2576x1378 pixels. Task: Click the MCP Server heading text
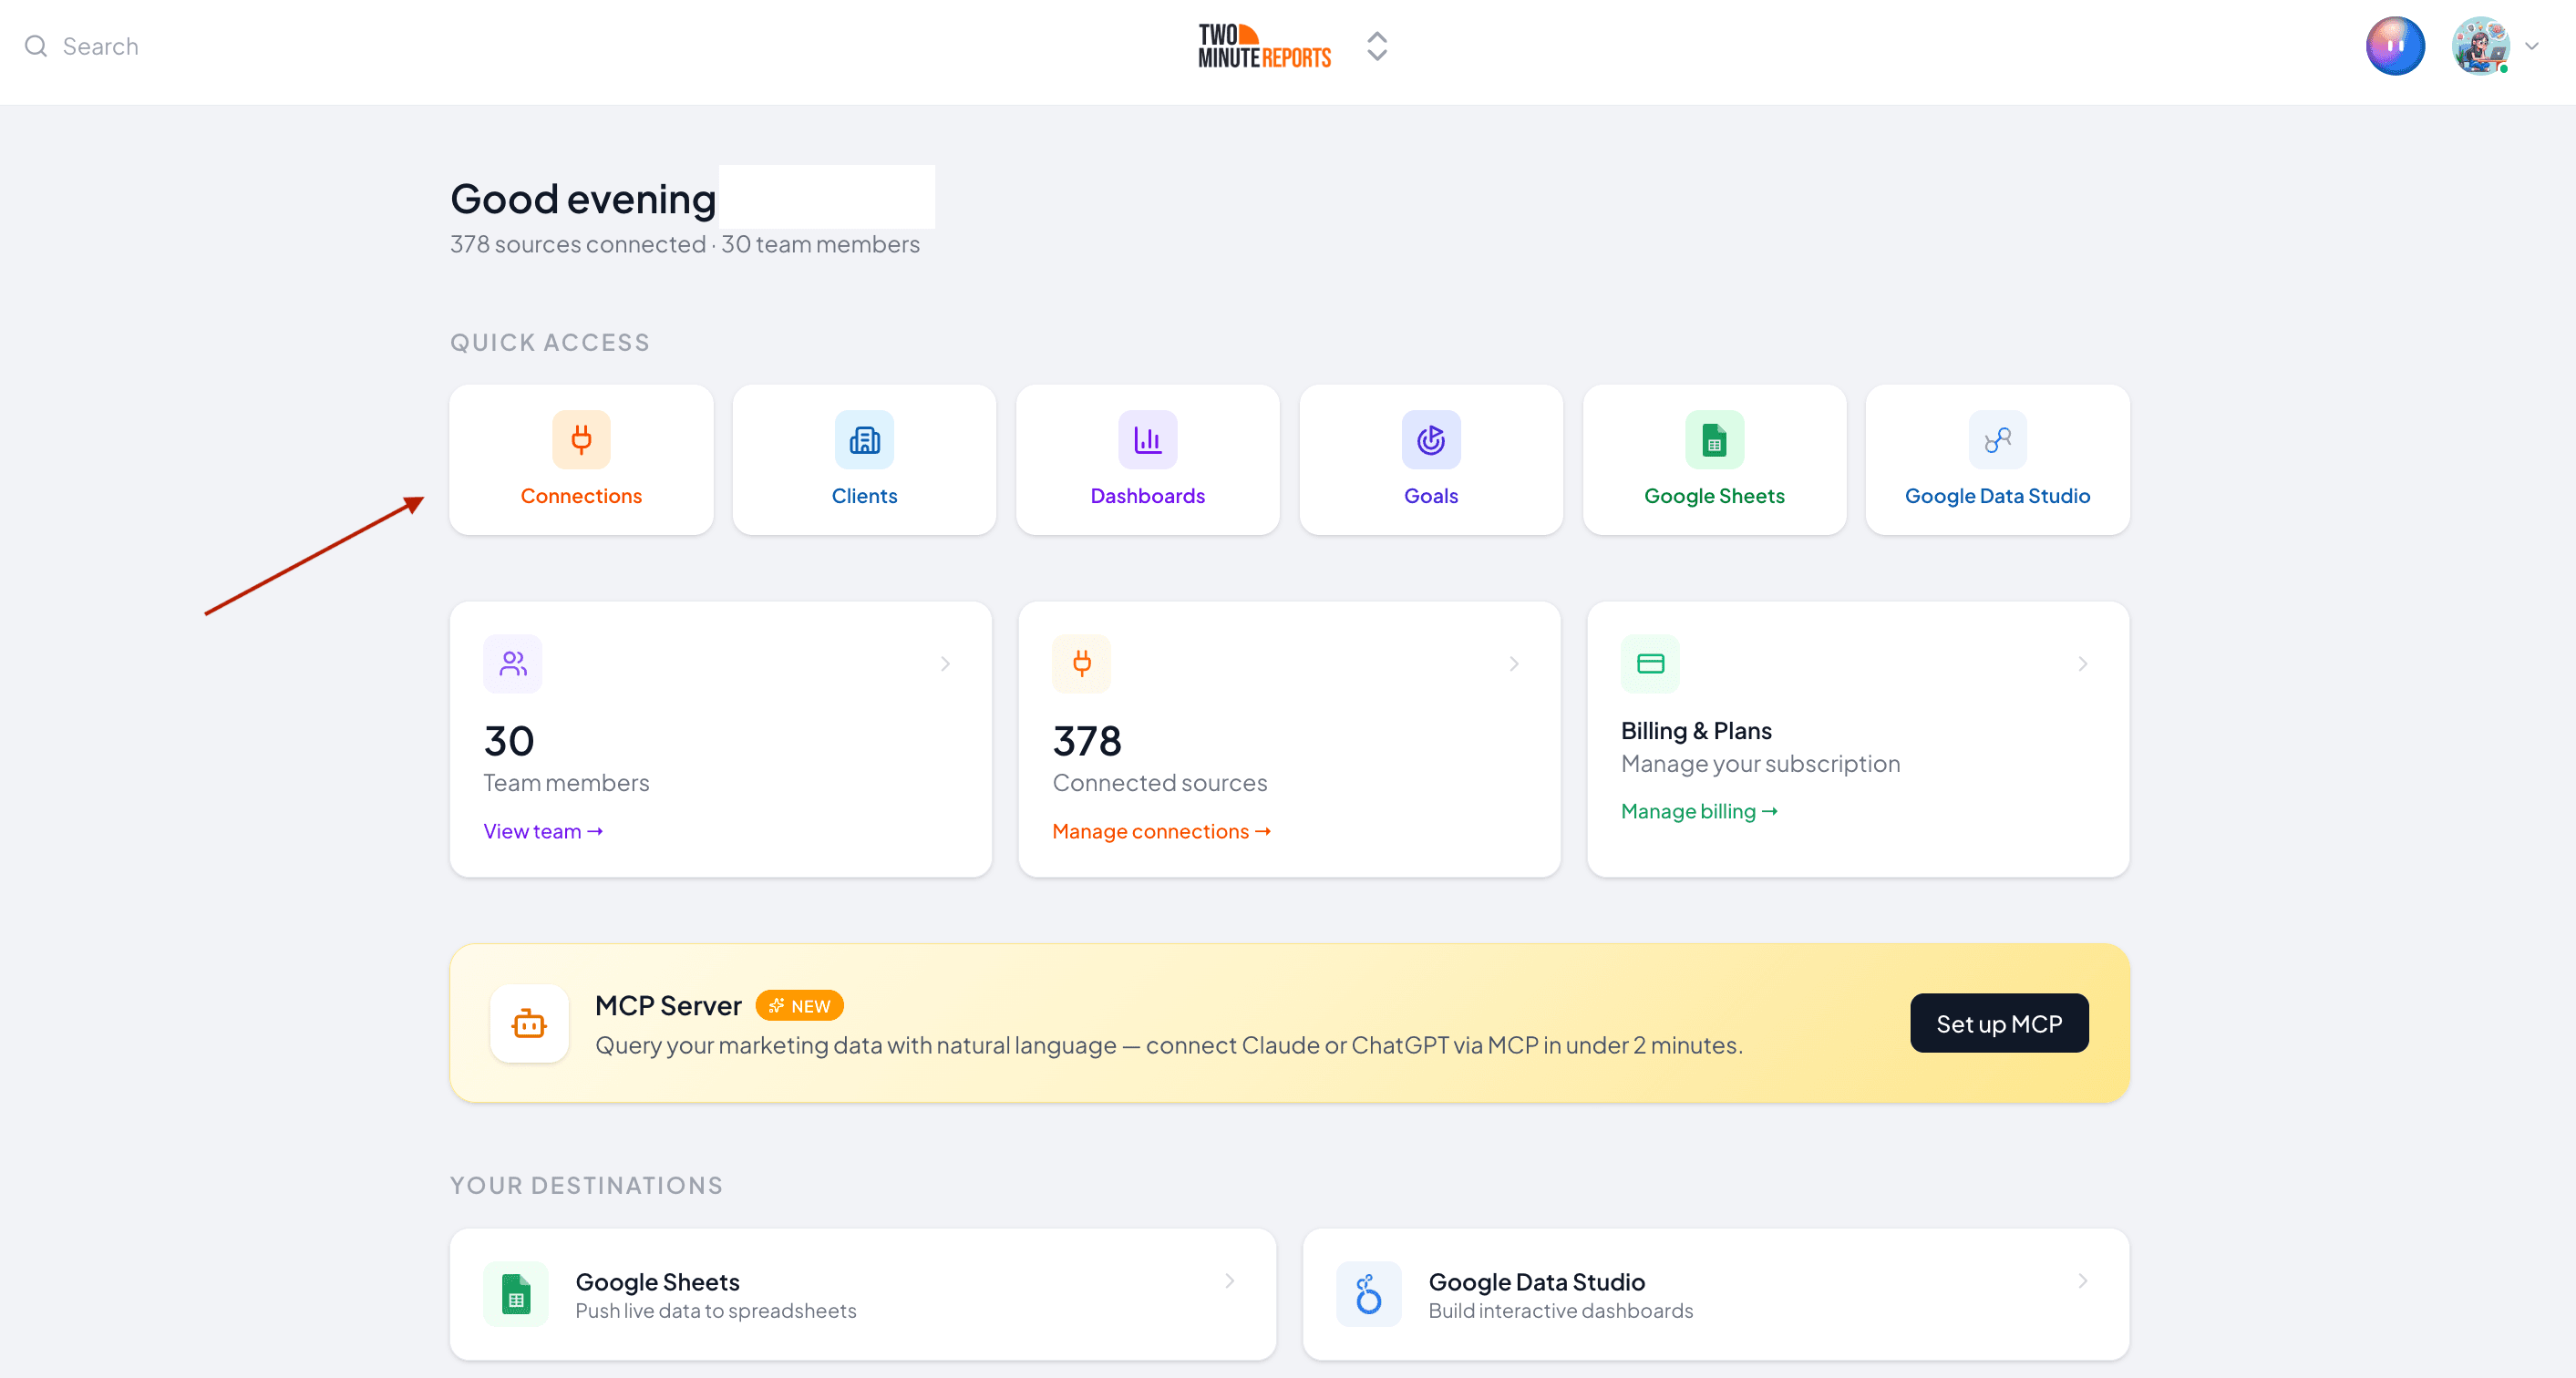[668, 1006]
